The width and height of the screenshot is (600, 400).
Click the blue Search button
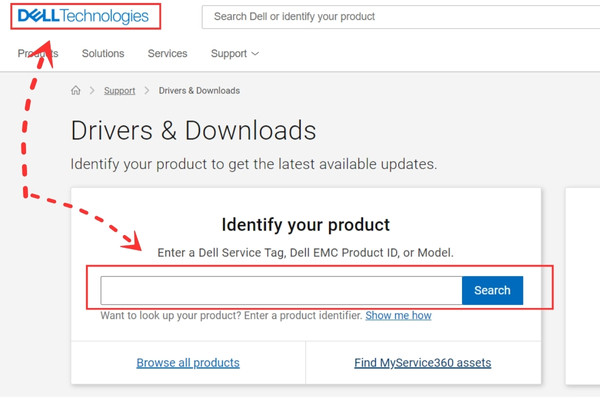point(492,291)
